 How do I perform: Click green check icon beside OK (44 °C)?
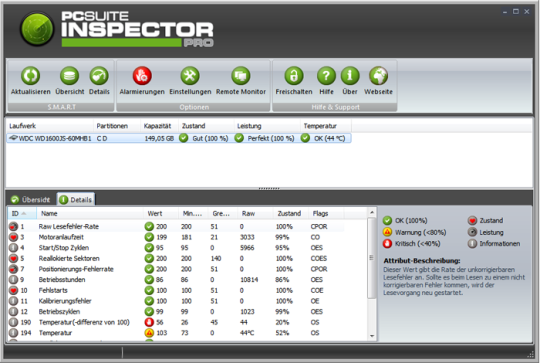(x=305, y=138)
